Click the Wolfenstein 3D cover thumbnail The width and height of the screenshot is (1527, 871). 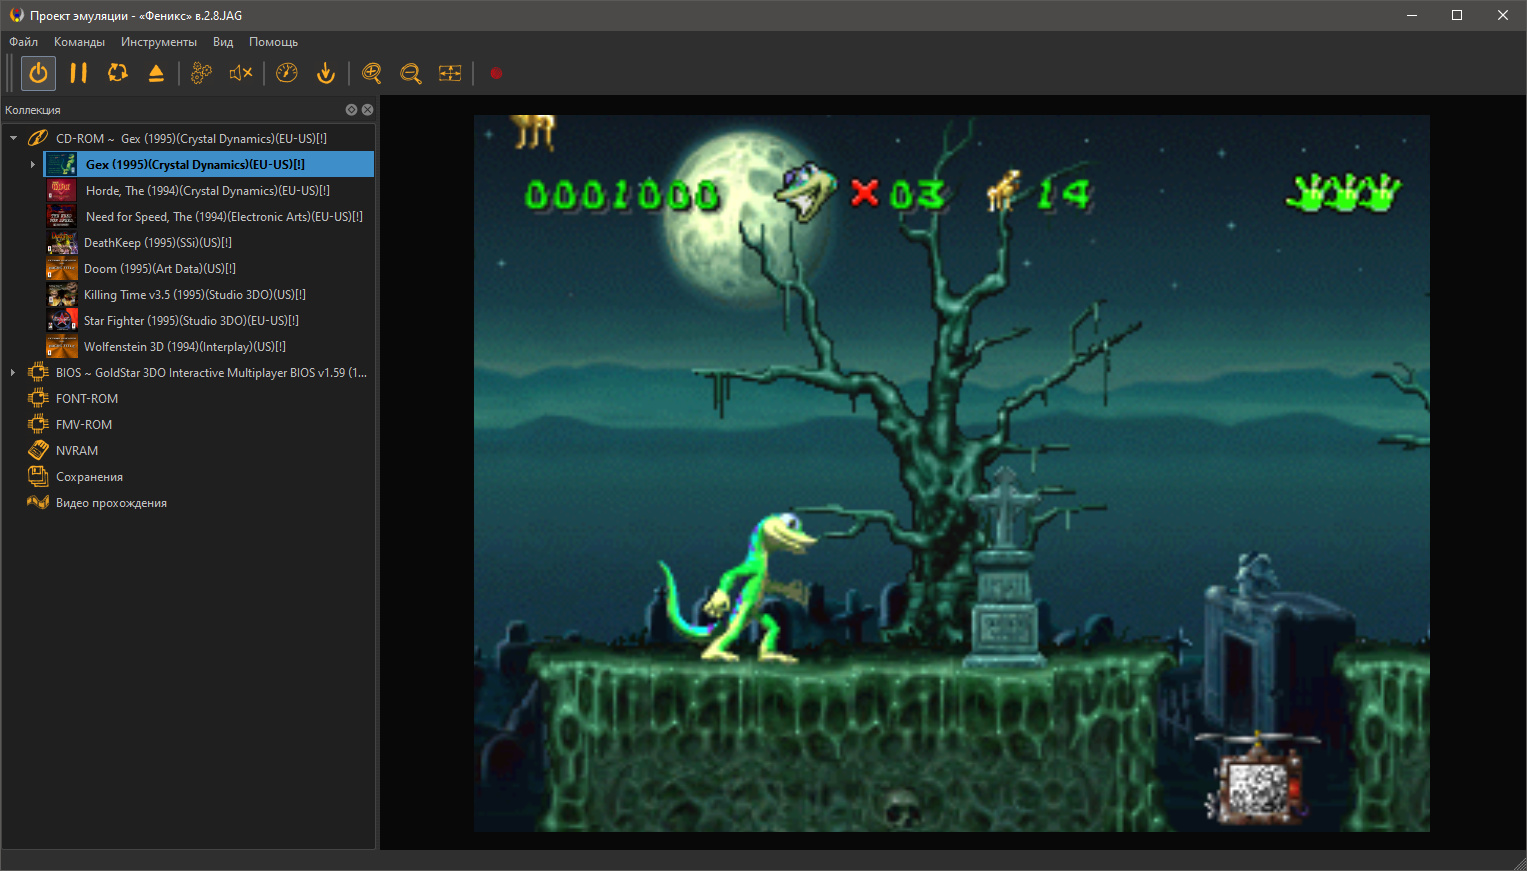click(x=61, y=346)
